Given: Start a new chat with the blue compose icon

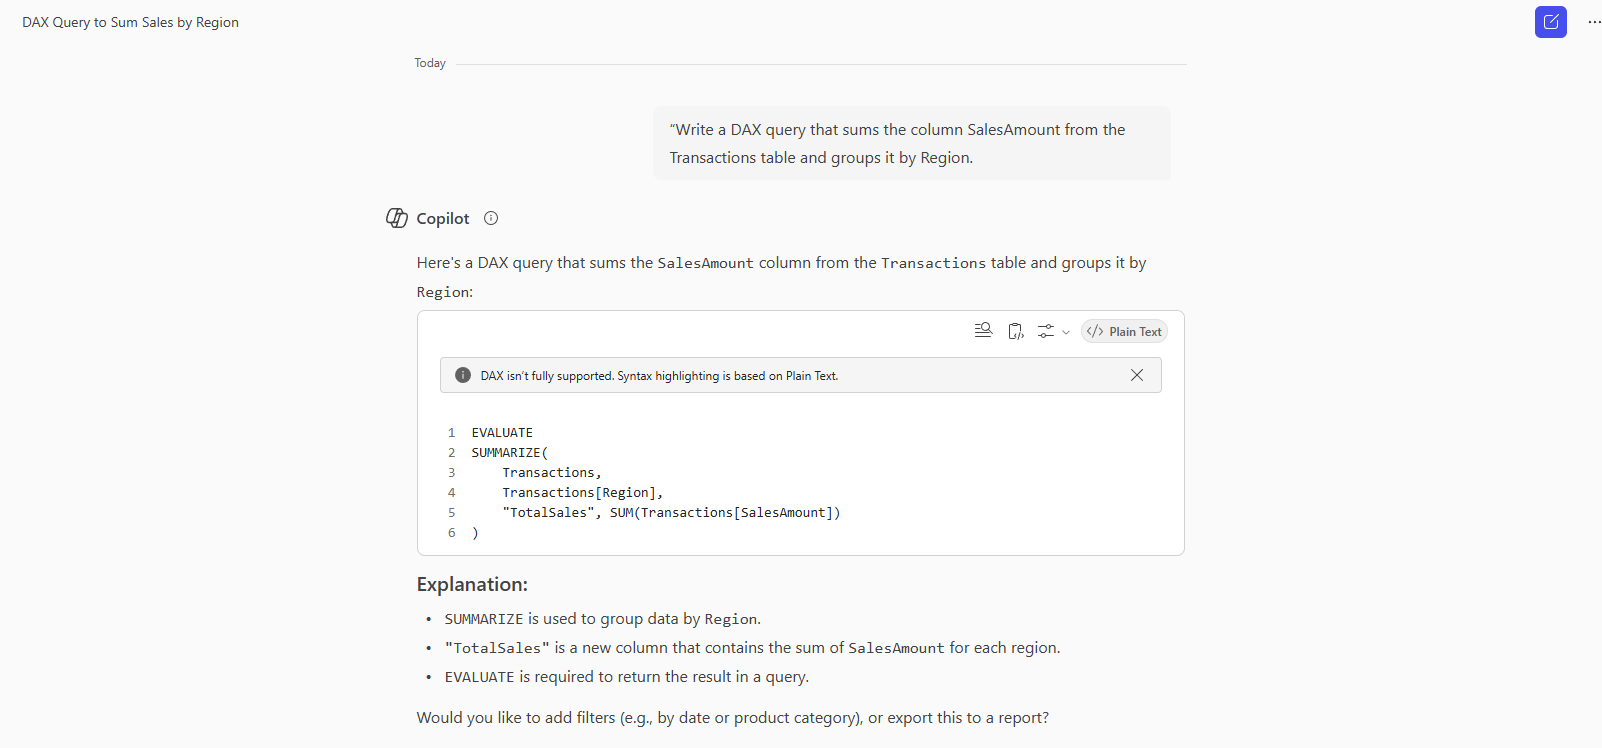Looking at the screenshot, I should 1550,22.
